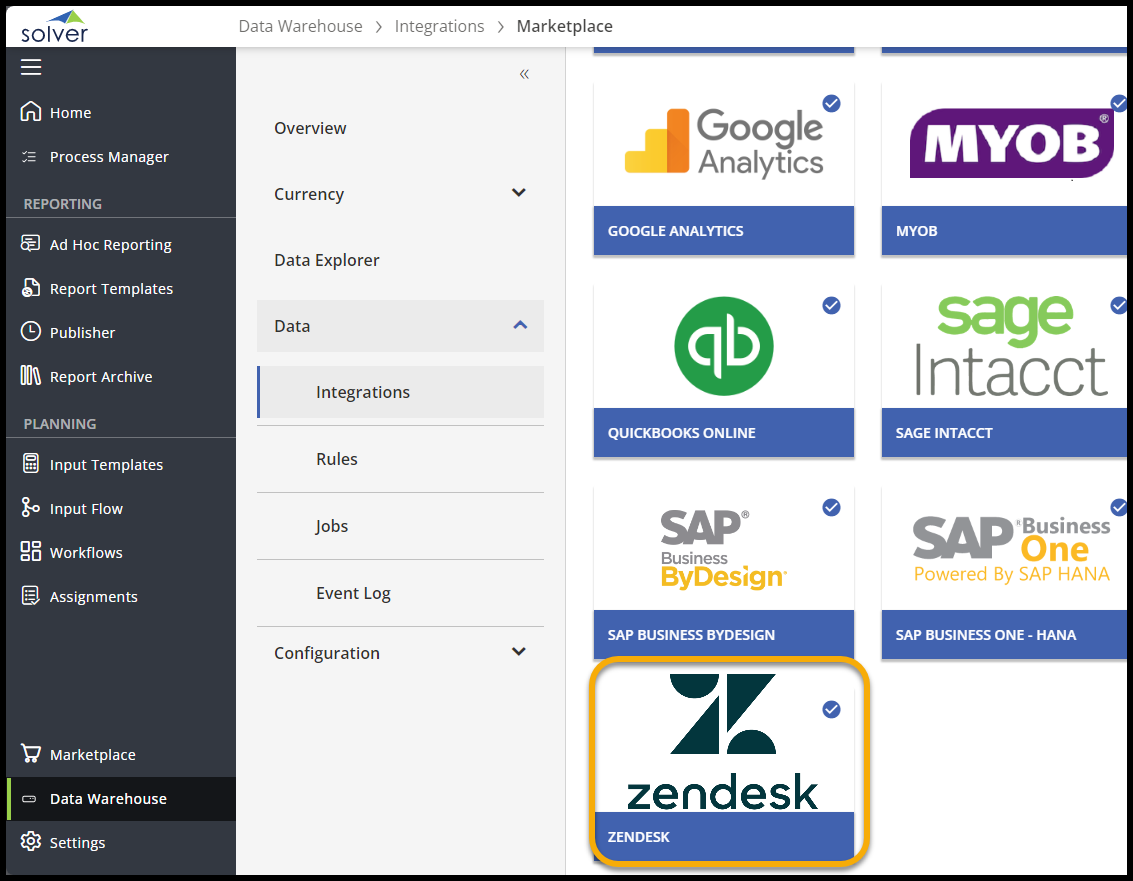This screenshot has height=881, width=1133.
Task: Open Report Archive books icon
Action: (31, 376)
